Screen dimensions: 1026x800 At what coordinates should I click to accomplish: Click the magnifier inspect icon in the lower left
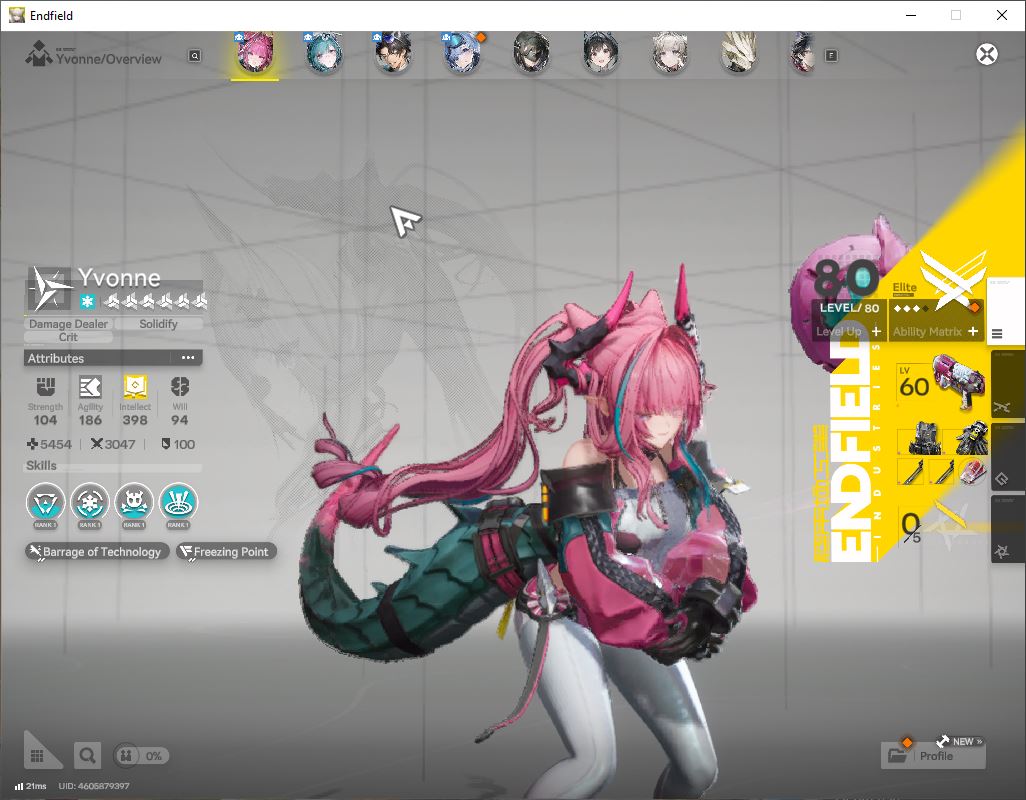click(x=87, y=756)
